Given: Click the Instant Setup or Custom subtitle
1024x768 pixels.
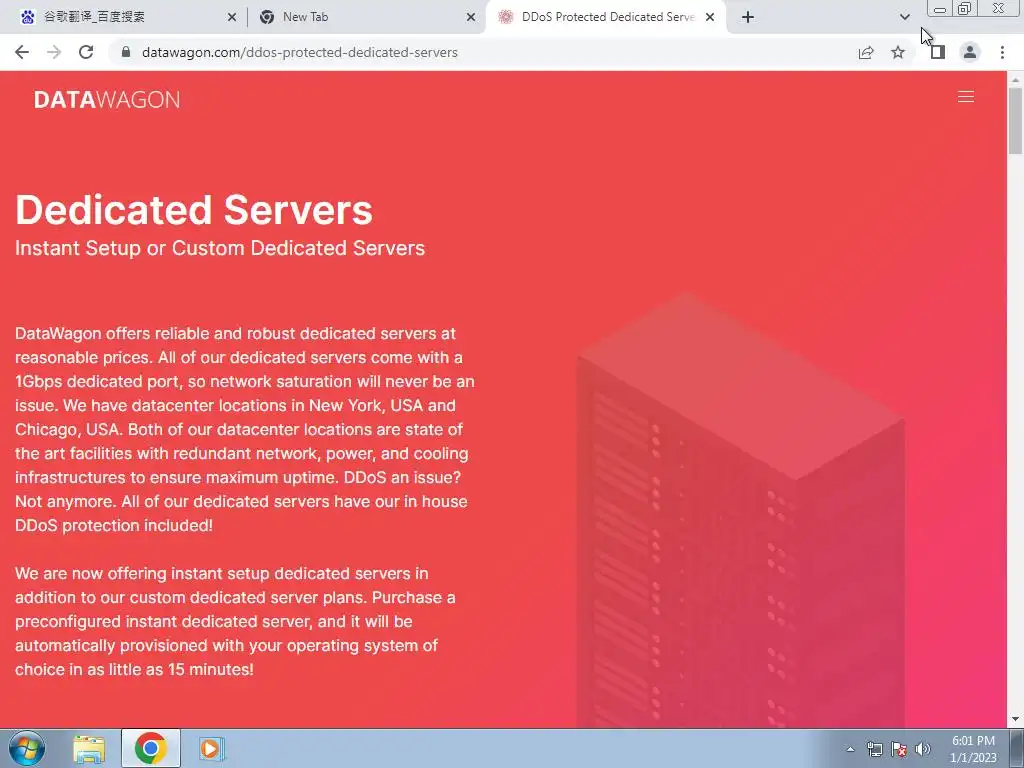Looking at the screenshot, I should 220,248.
